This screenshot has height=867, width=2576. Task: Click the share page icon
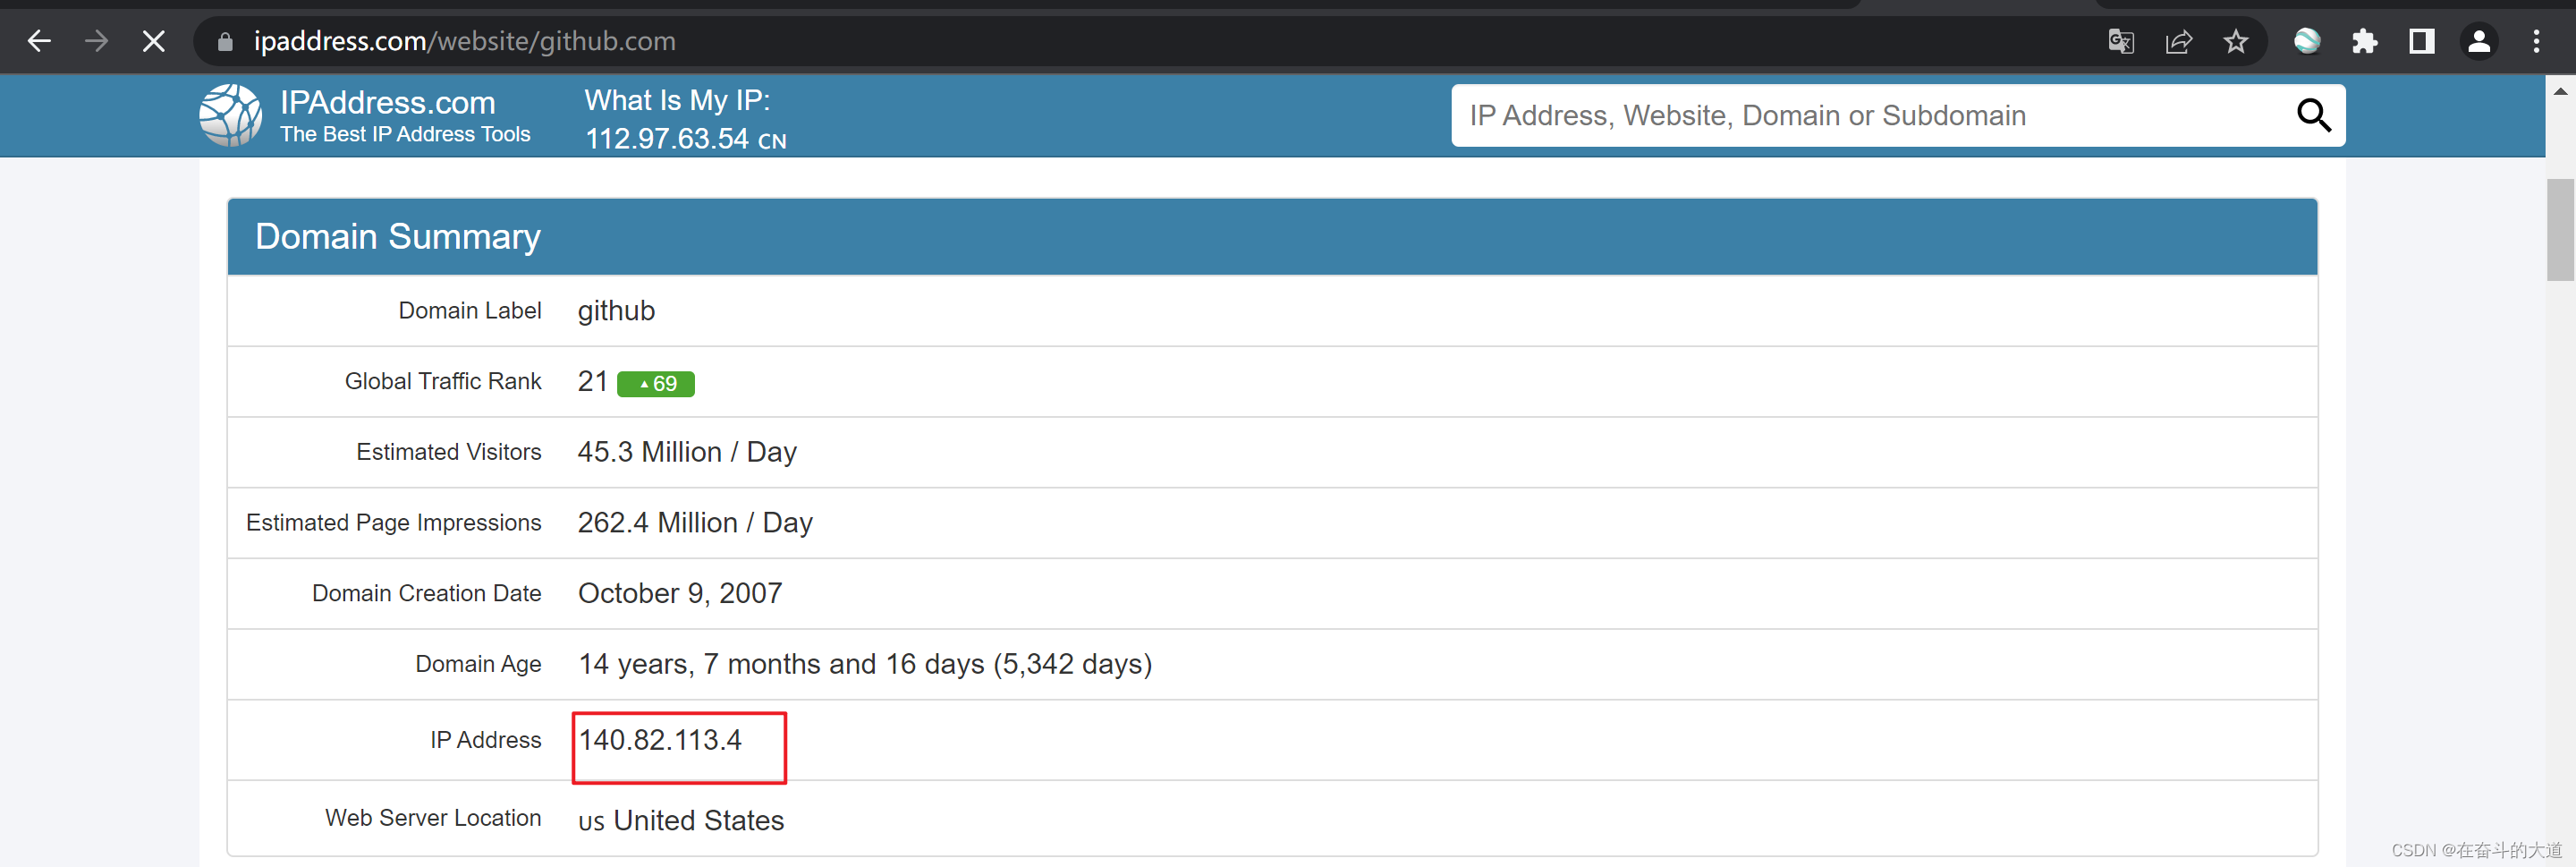tap(2179, 41)
